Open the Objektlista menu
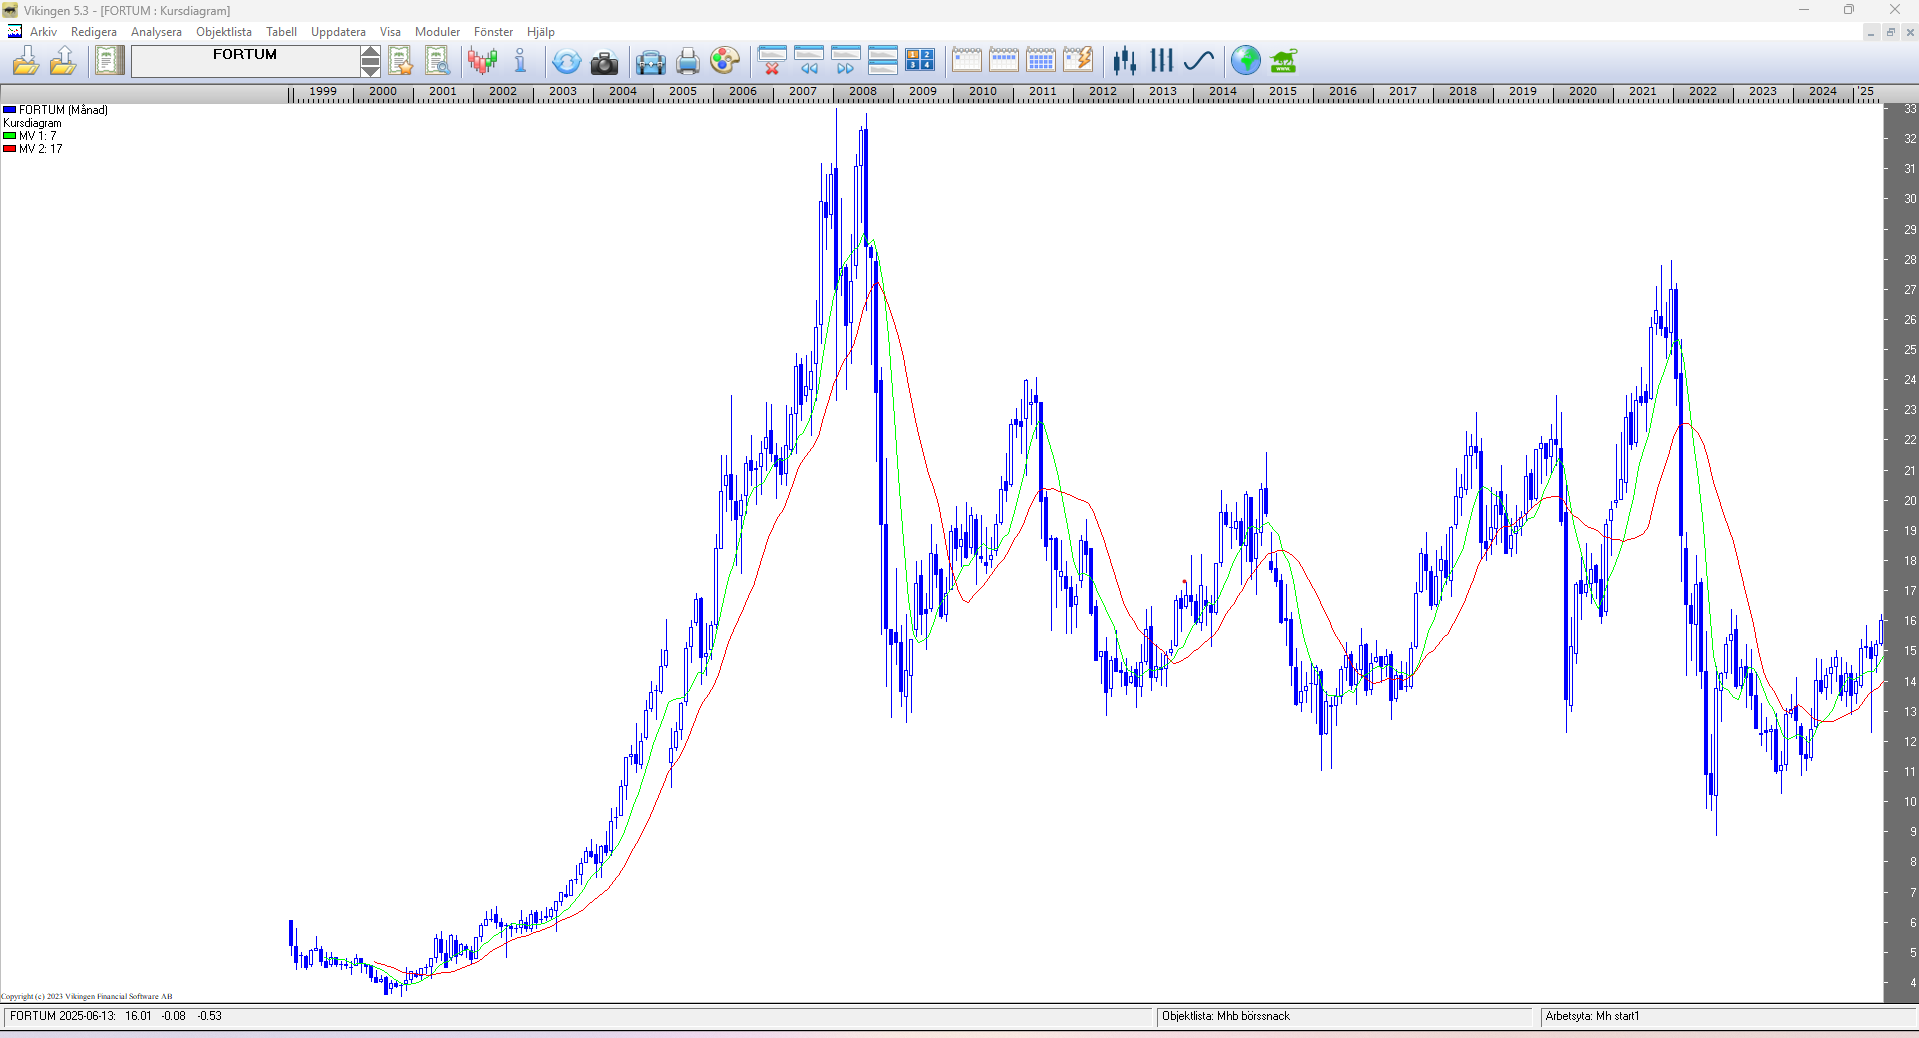Image resolution: width=1919 pixels, height=1038 pixels. [224, 32]
